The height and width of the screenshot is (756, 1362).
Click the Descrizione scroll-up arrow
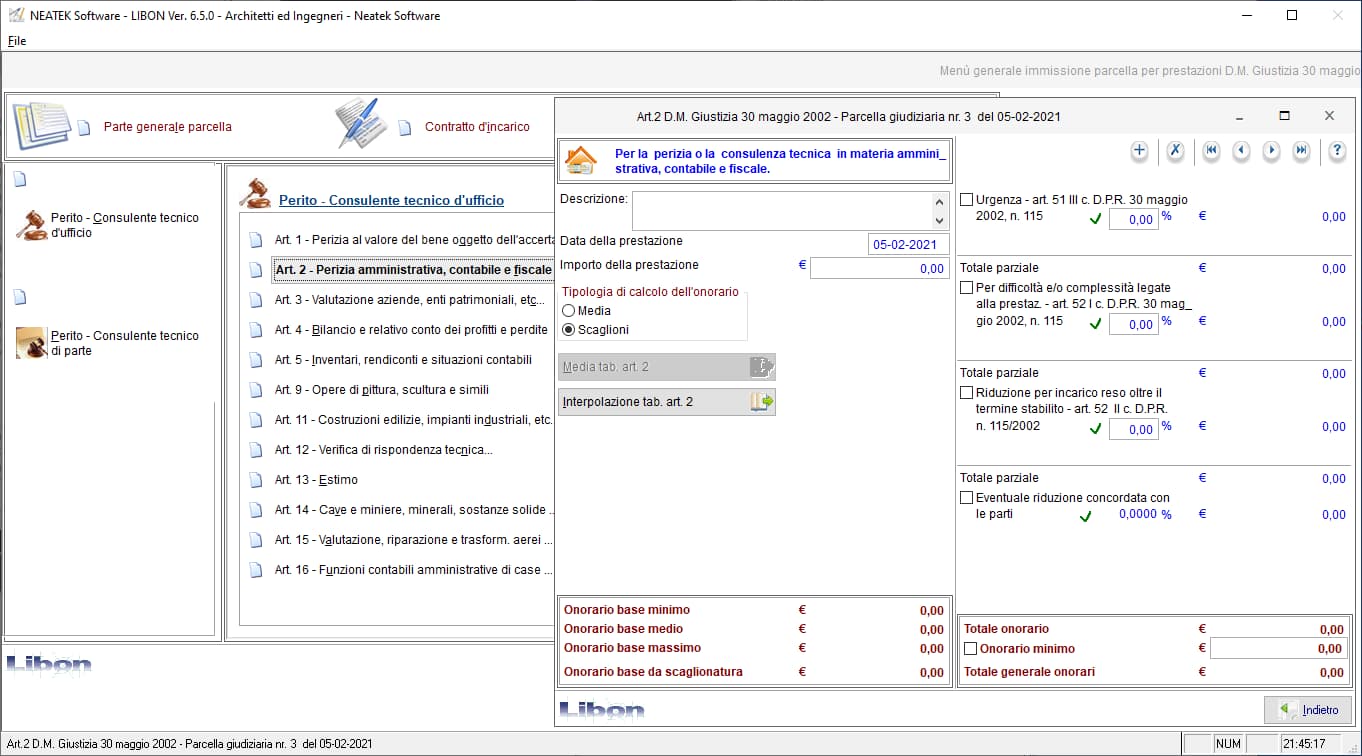pos(939,202)
